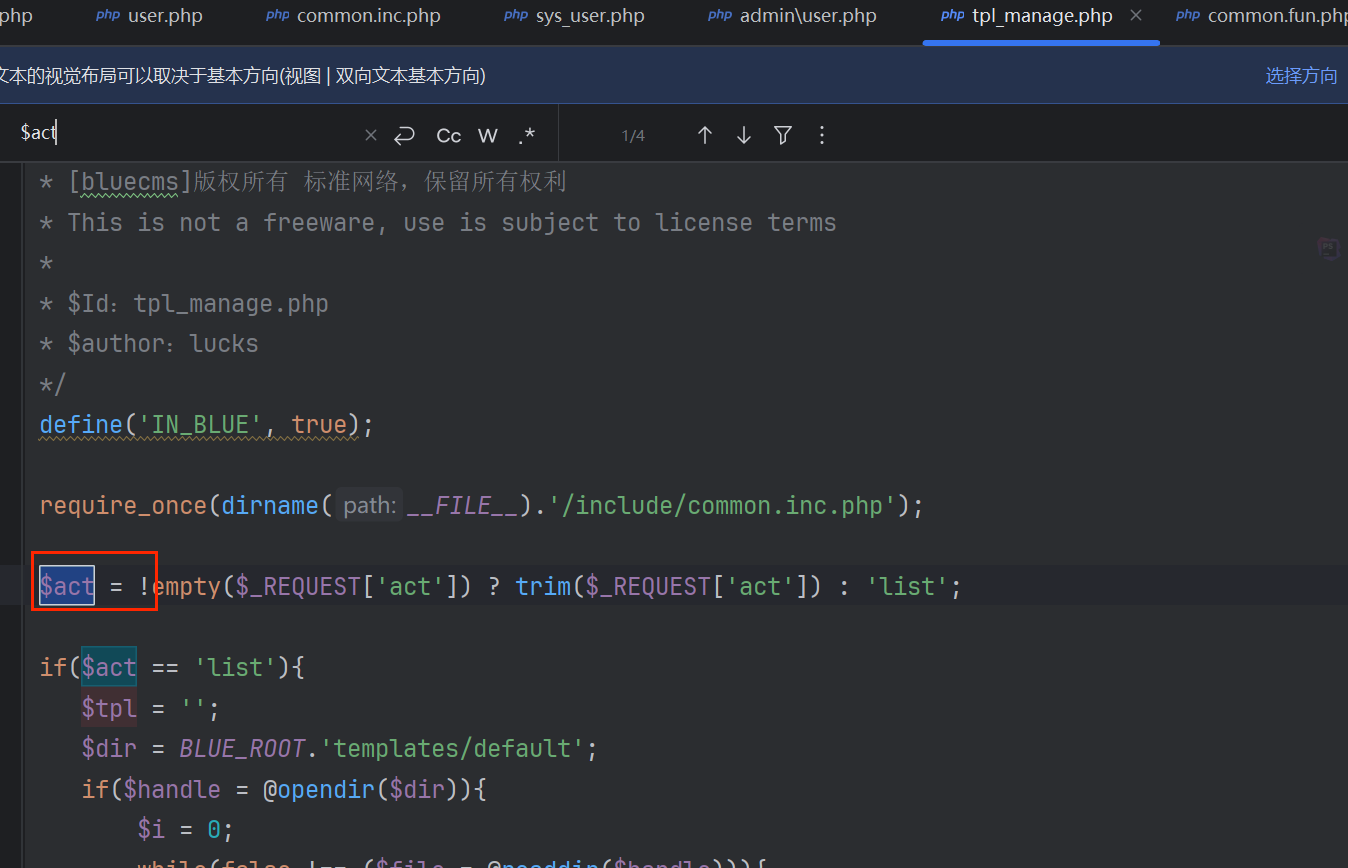Click into the $act search field
This screenshot has height=868, width=1348.
point(190,135)
